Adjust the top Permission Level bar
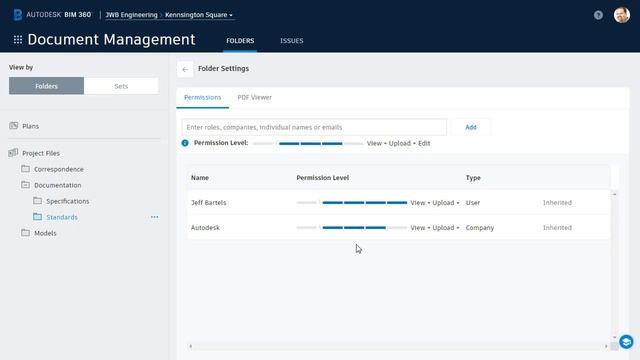This screenshot has width=640, height=360. tap(308, 143)
